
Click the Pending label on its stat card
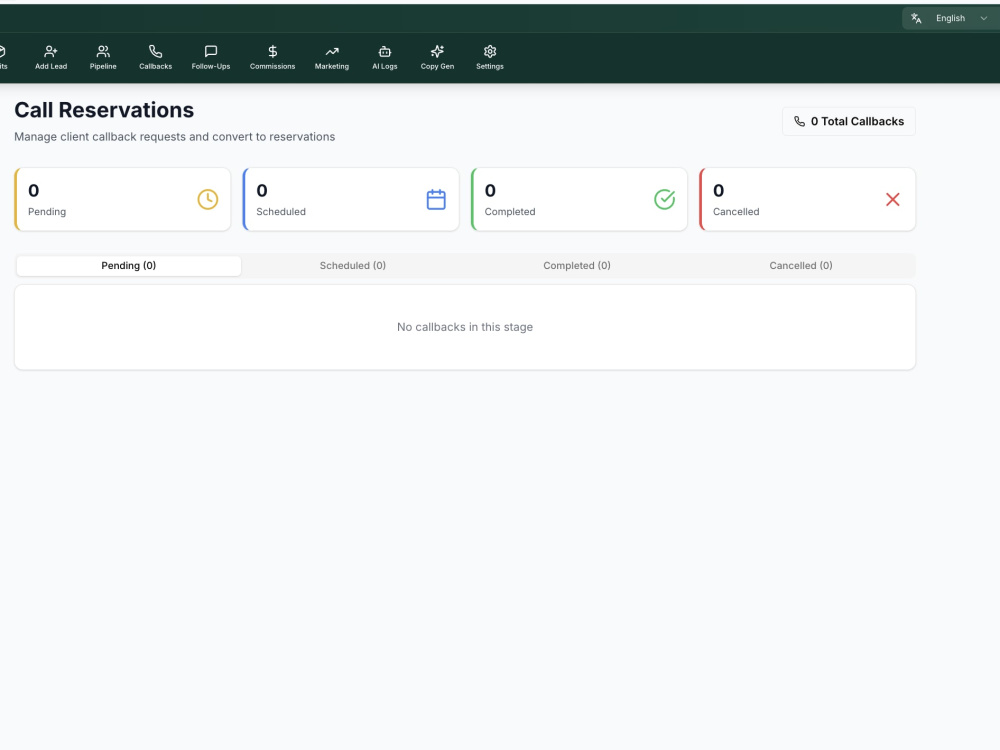coord(47,212)
